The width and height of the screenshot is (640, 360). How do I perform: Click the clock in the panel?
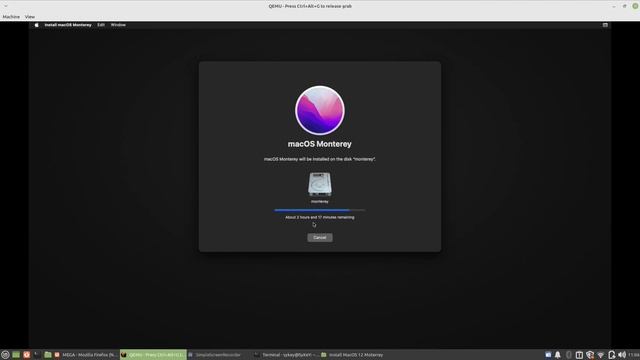(x=634, y=355)
